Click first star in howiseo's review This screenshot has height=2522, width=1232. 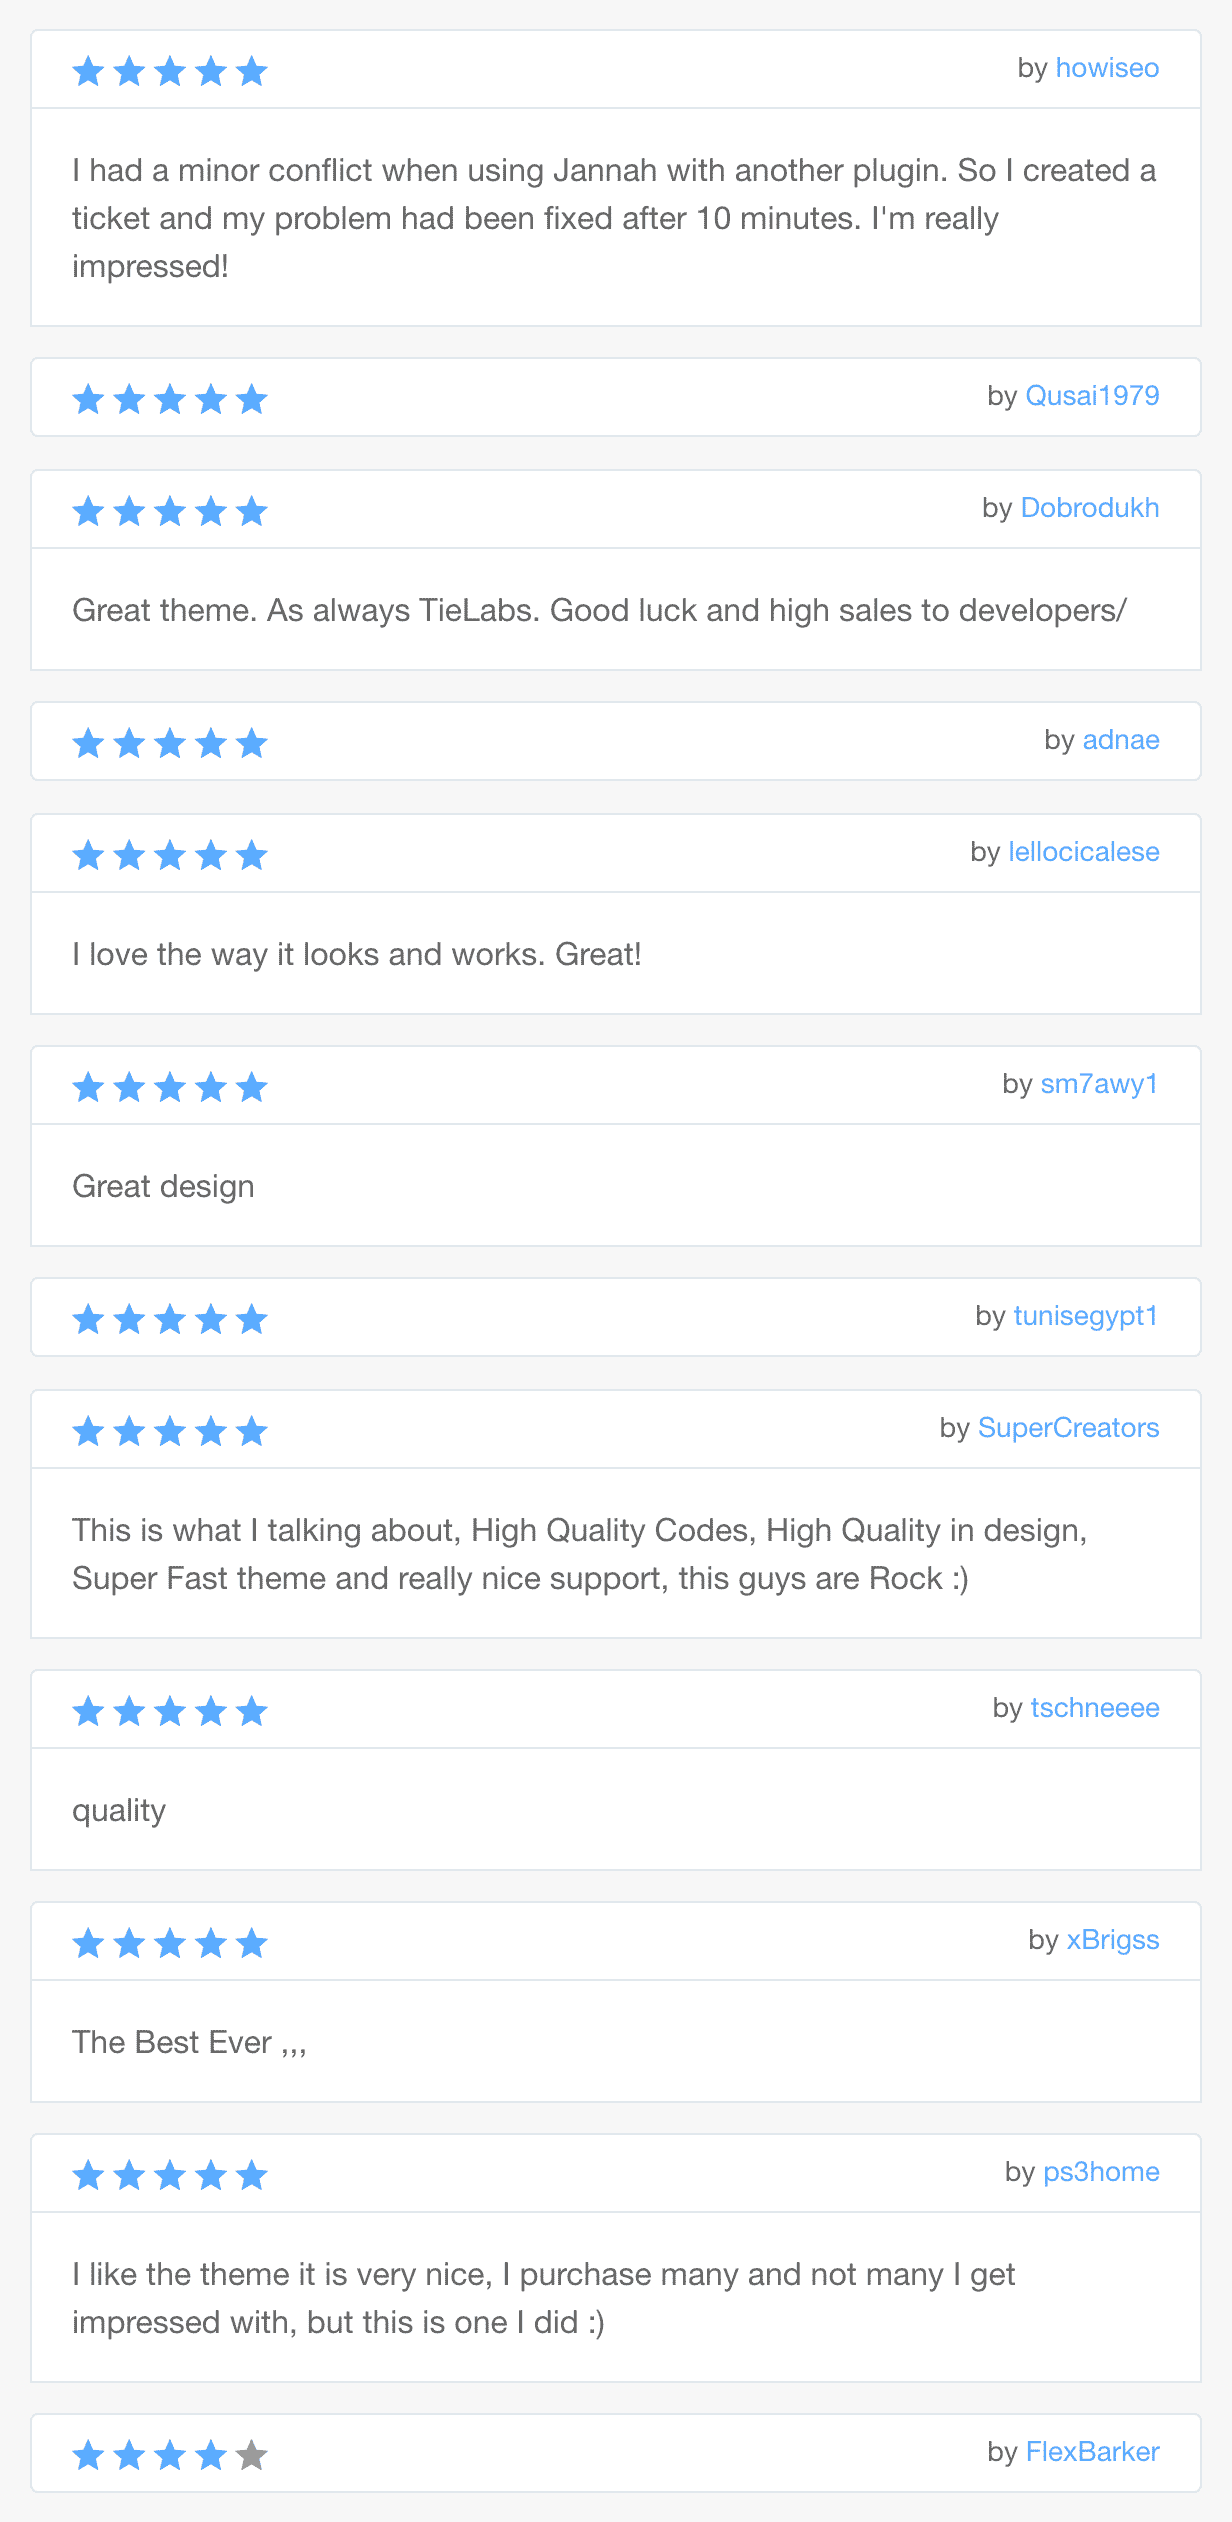tap(89, 71)
